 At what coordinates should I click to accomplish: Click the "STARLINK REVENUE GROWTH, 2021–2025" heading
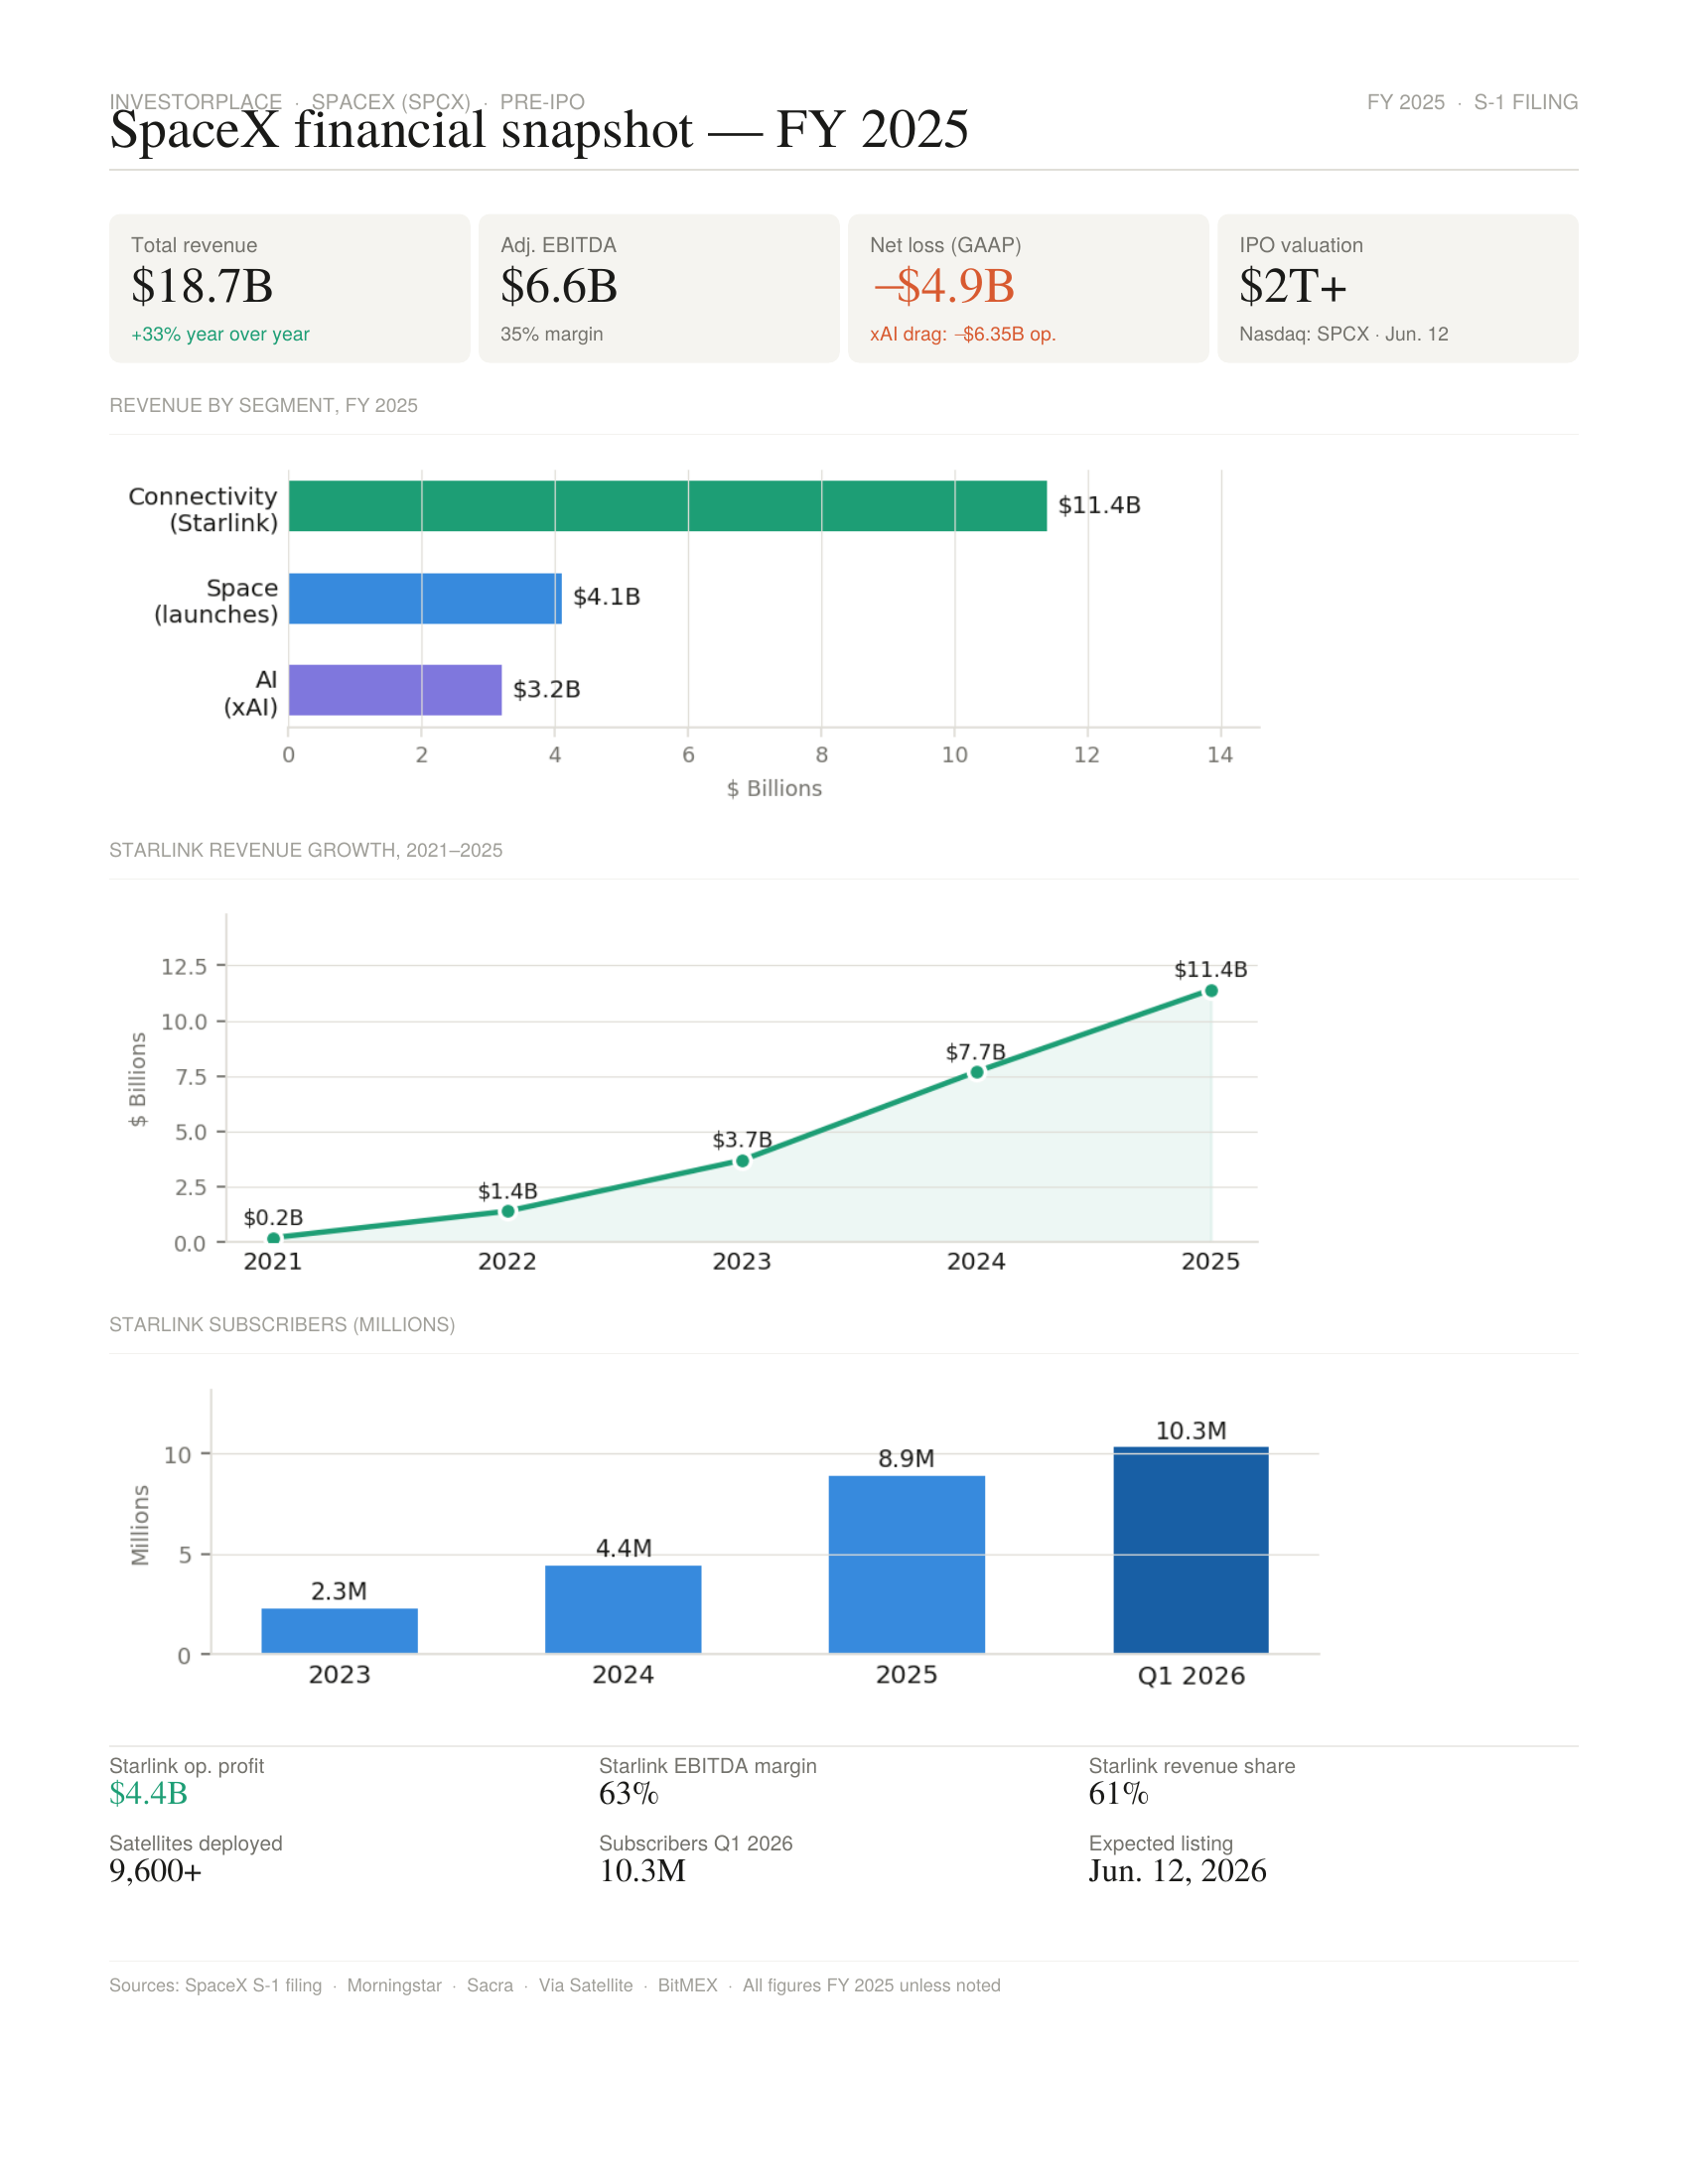pyautogui.click(x=305, y=850)
